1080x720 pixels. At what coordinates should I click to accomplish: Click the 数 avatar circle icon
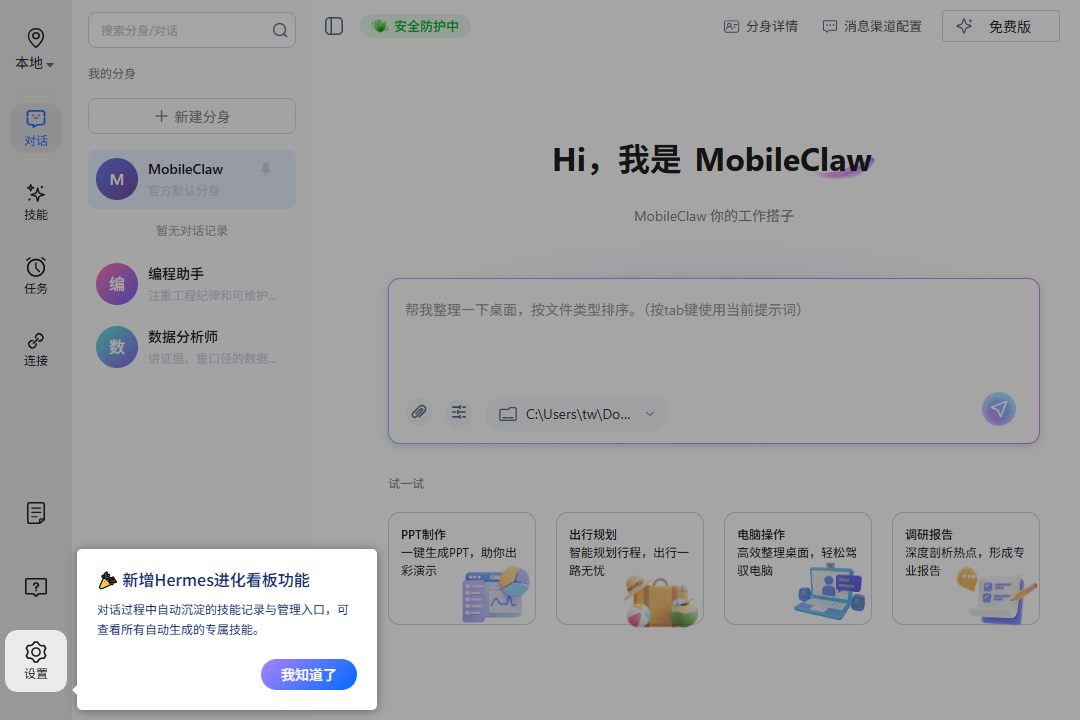[117, 347]
